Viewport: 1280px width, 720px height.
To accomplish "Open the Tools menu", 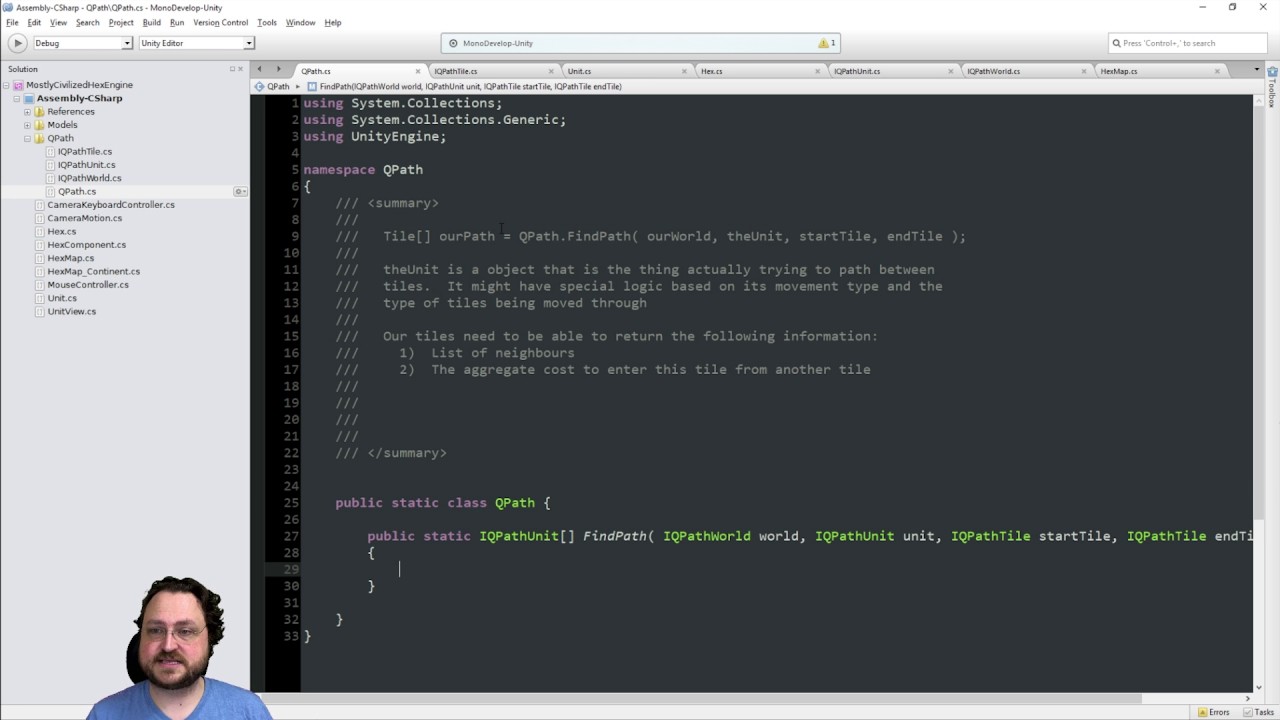I will point(267,22).
